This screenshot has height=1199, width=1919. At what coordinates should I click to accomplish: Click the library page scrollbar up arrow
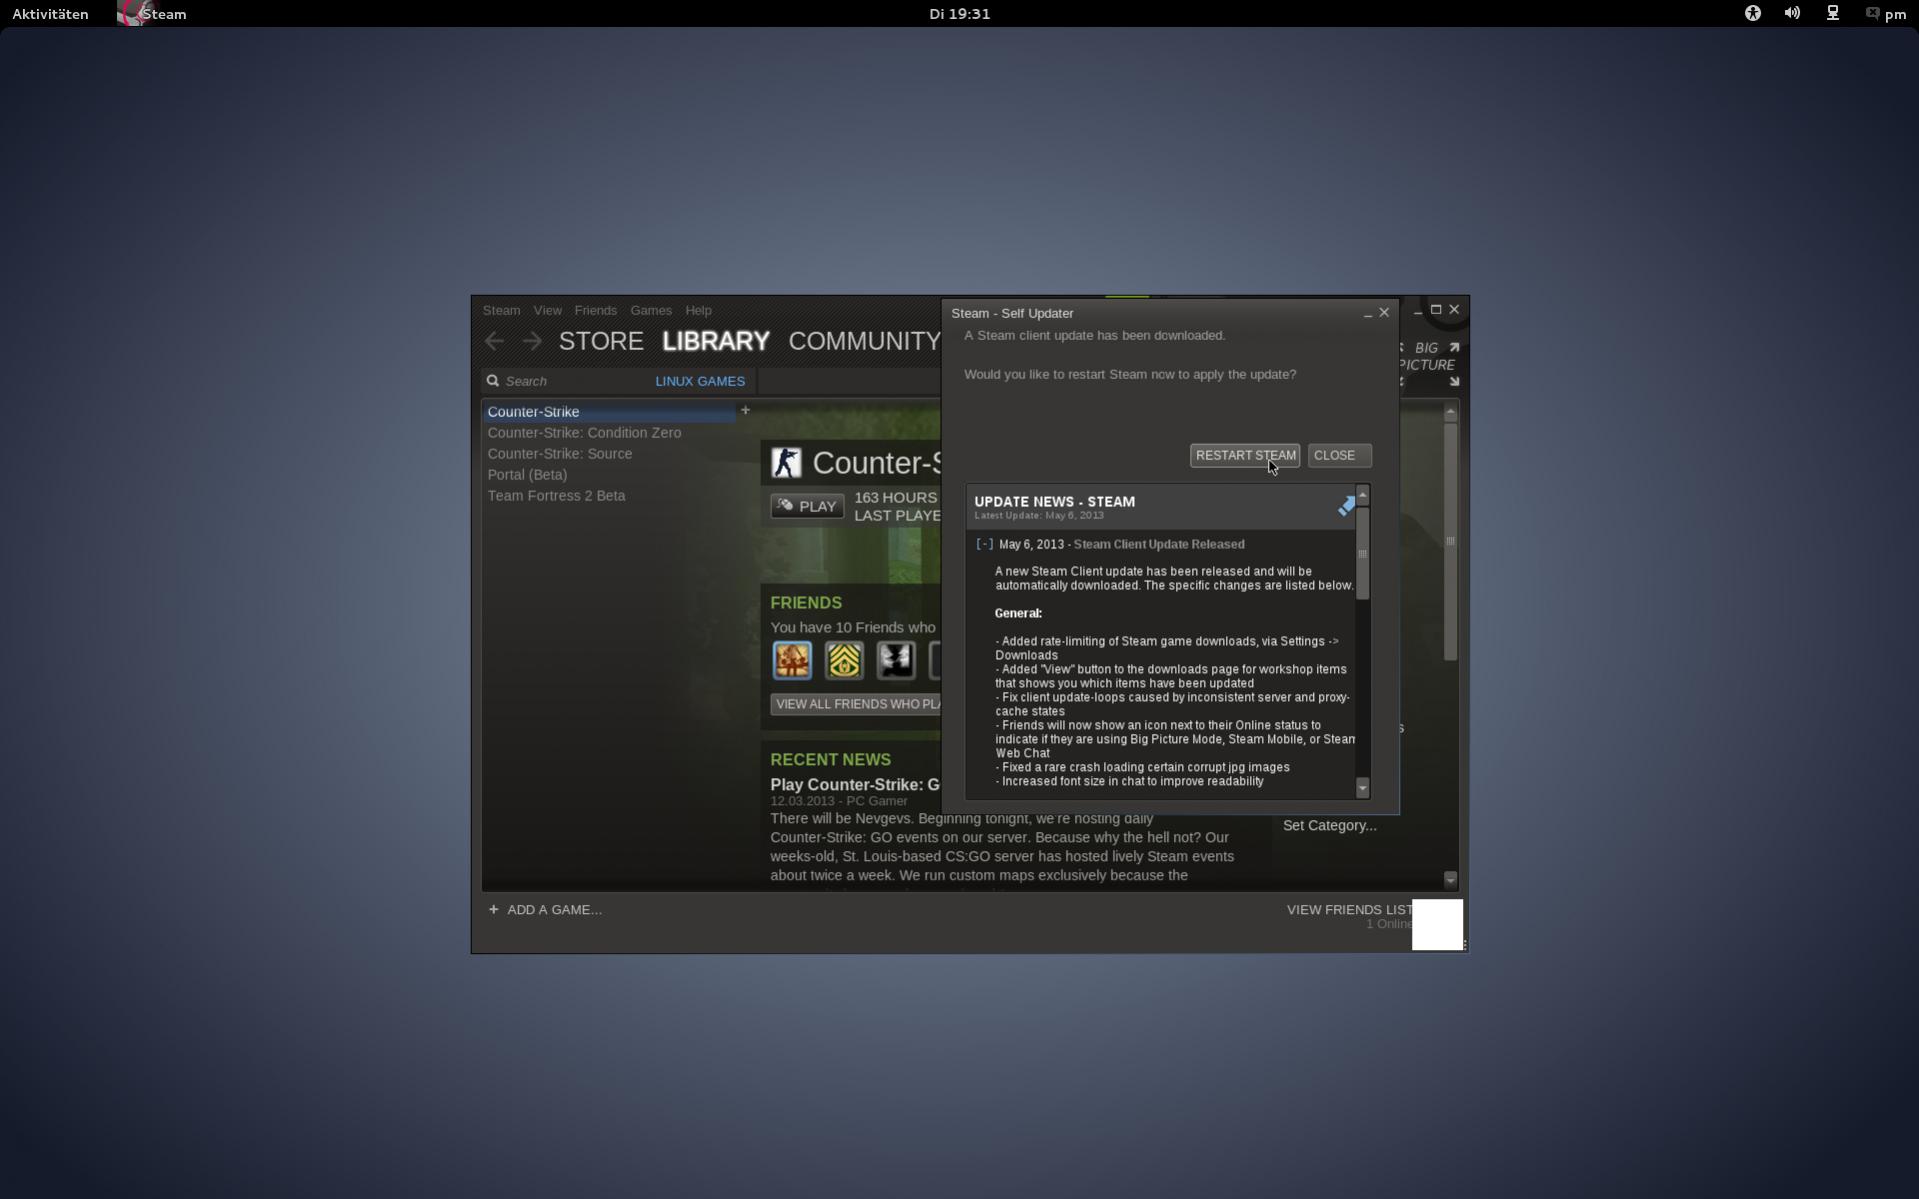(1450, 412)
